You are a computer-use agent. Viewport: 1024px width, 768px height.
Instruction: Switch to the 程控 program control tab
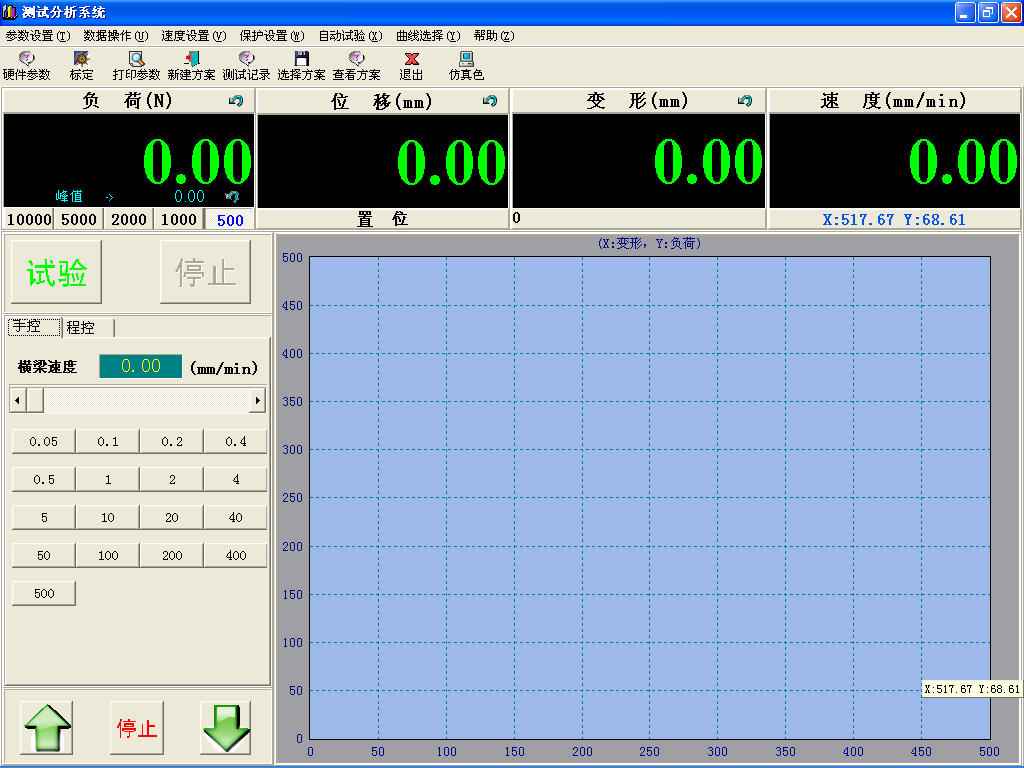[x=89, y=327]
